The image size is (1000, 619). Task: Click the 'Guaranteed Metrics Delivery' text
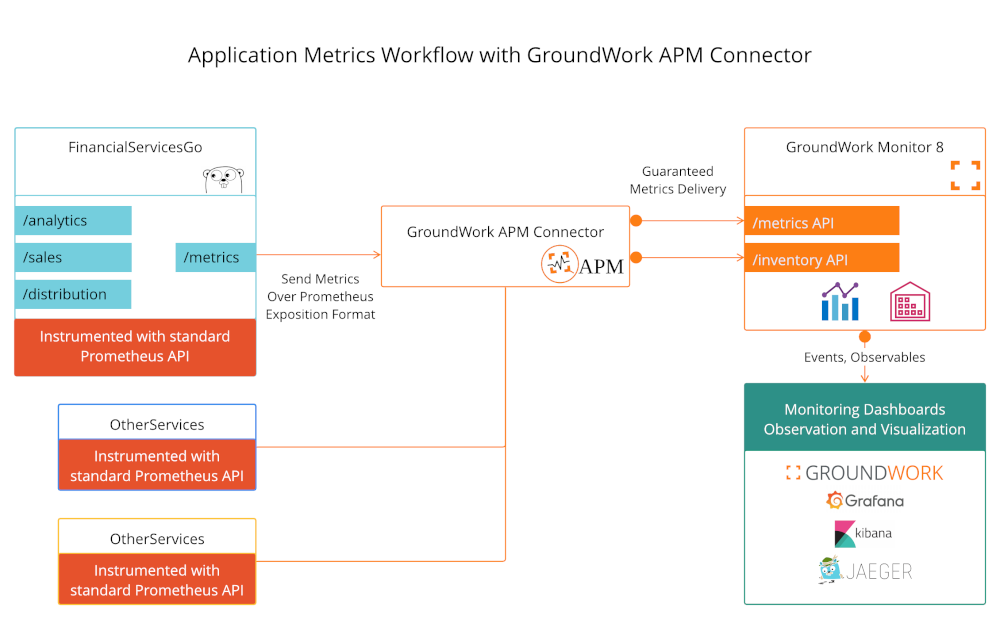(x=678, y=180)
